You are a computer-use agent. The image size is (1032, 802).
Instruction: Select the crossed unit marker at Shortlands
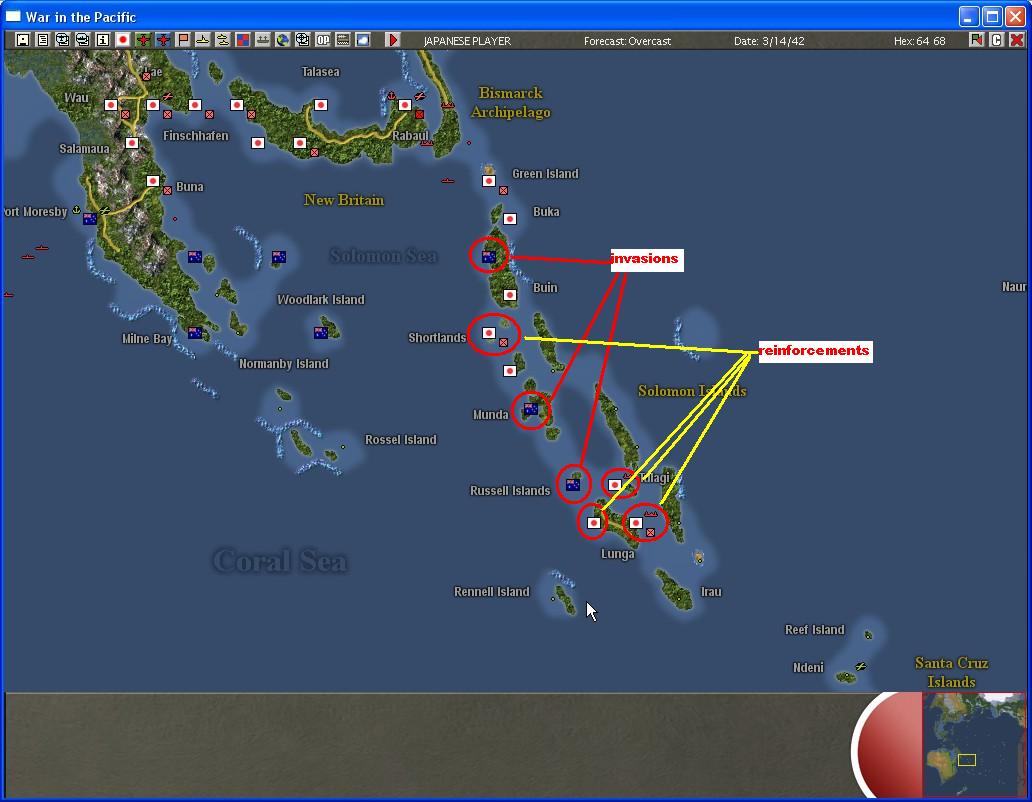click(x=503, y=342)
